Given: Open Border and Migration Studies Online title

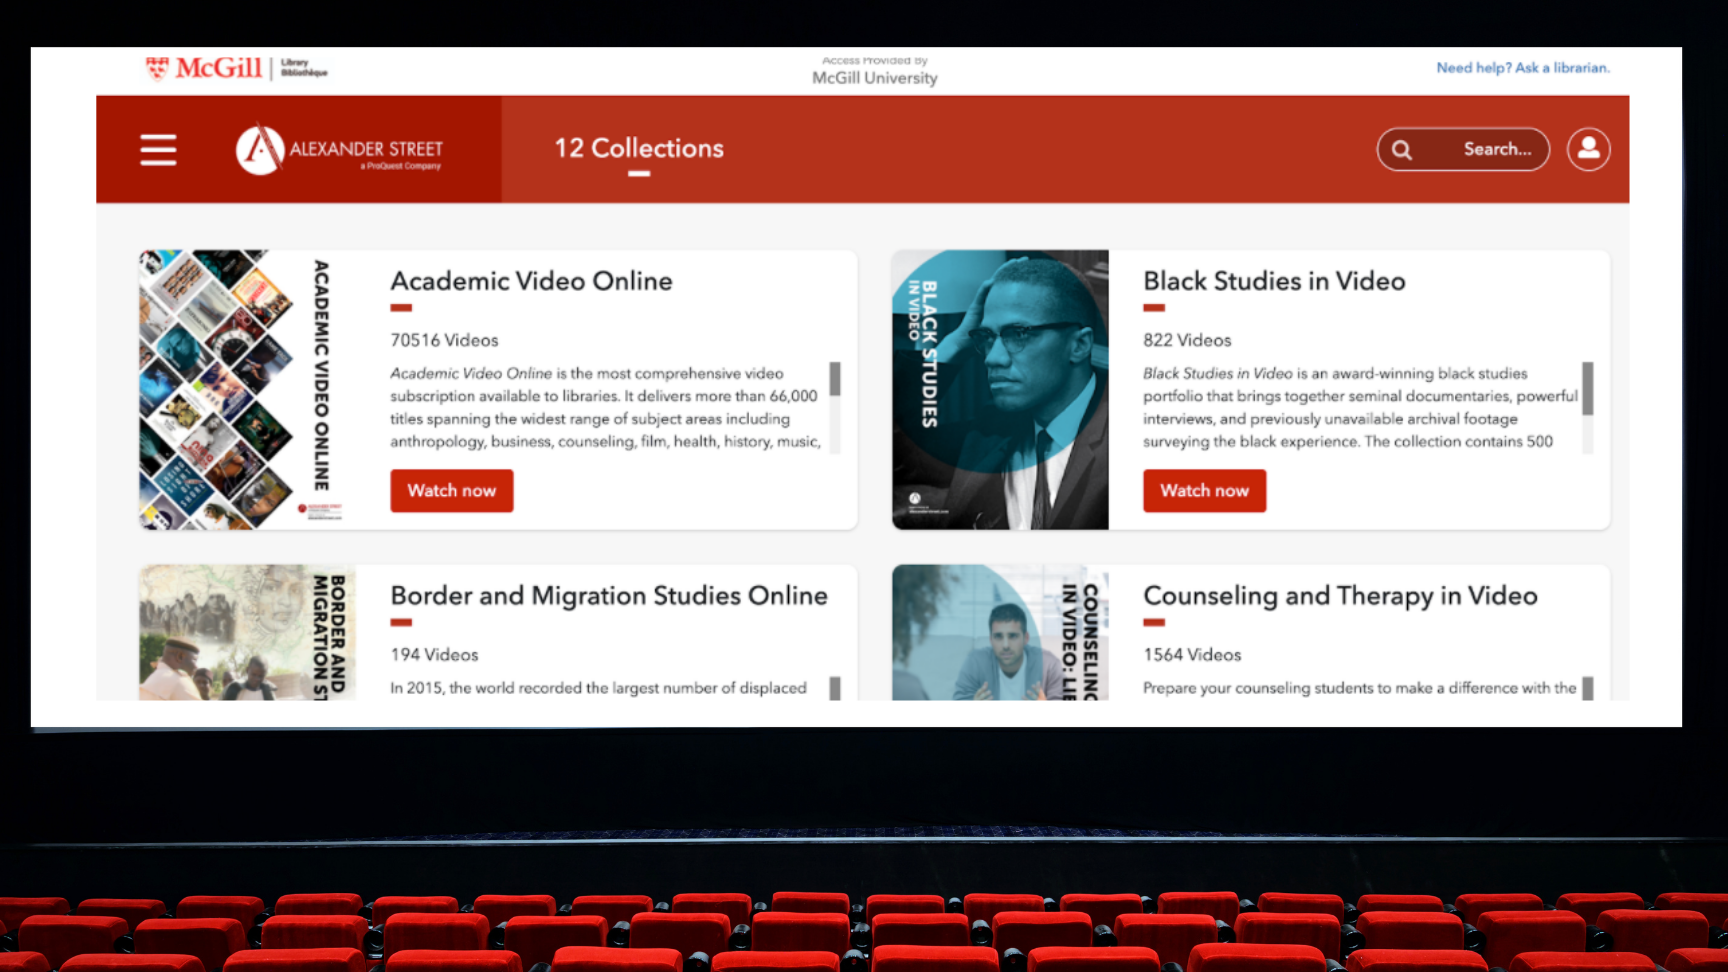Looking at the screenshot, I should click(609, 596).
